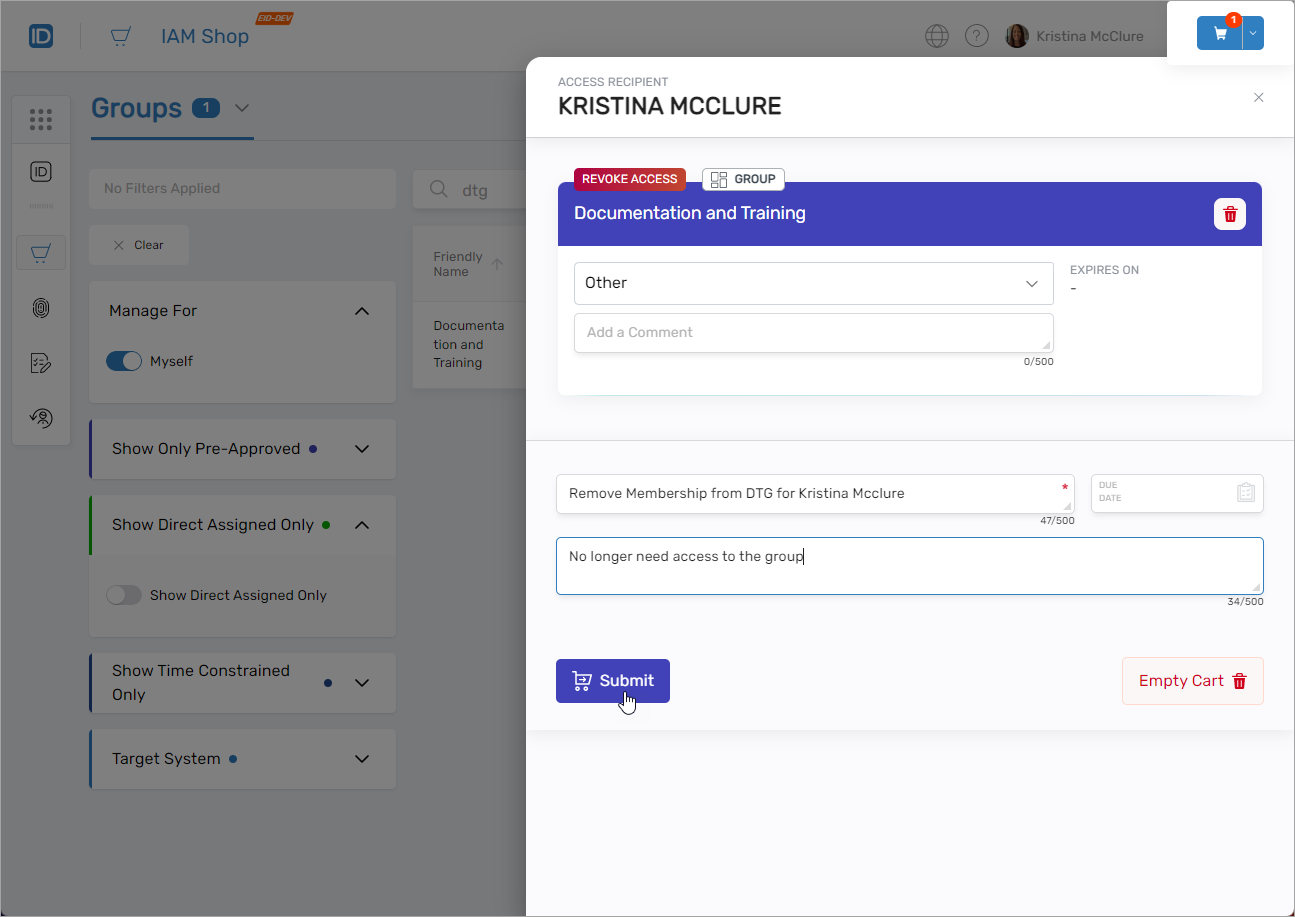Open the Groups heading dropdown
This screenshot has height=917, width=1295.
click(242, 108)
